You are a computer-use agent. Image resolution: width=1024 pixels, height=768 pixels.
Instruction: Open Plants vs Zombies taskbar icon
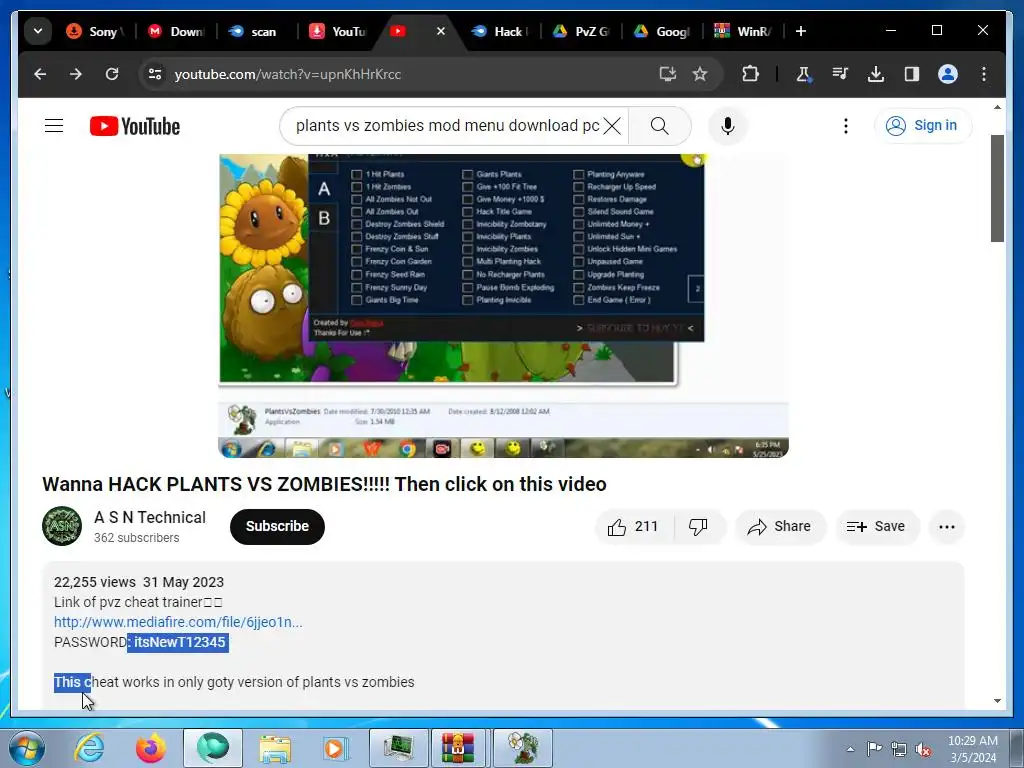point(523,748)
